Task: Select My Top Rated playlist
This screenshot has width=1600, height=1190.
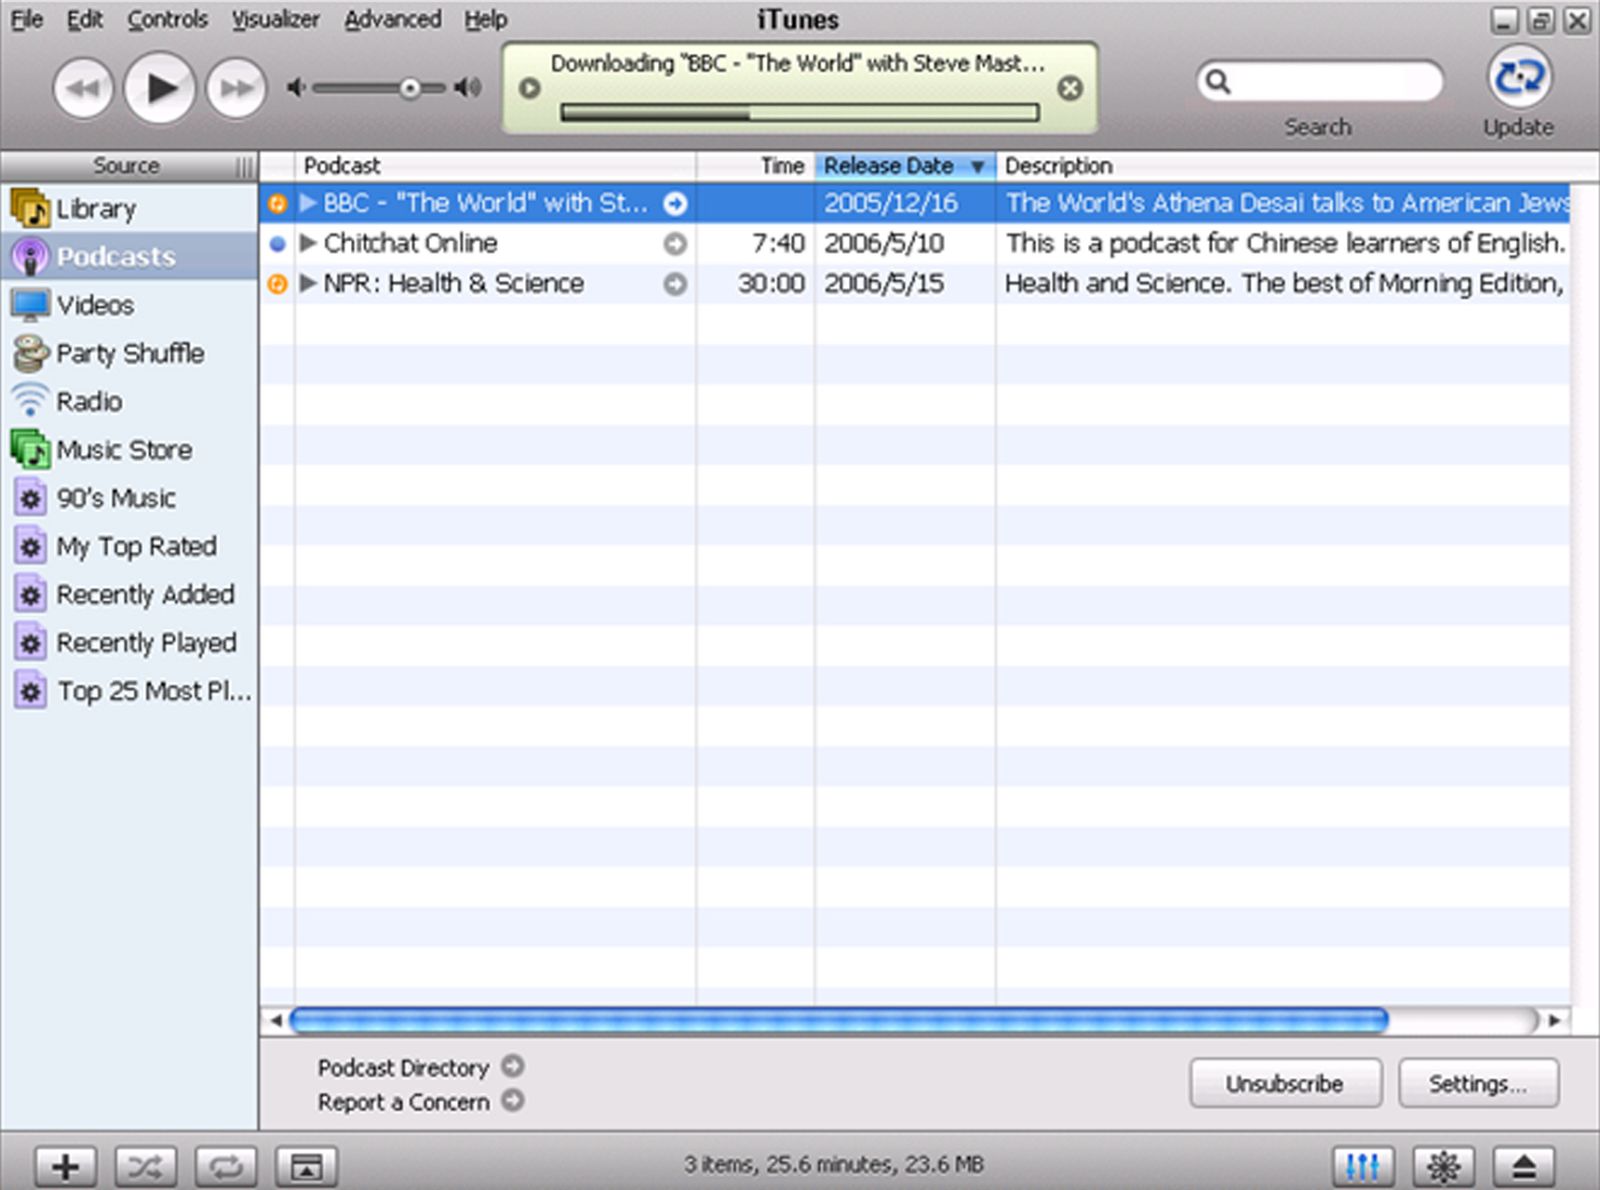Action: click(x=129, y=546)
